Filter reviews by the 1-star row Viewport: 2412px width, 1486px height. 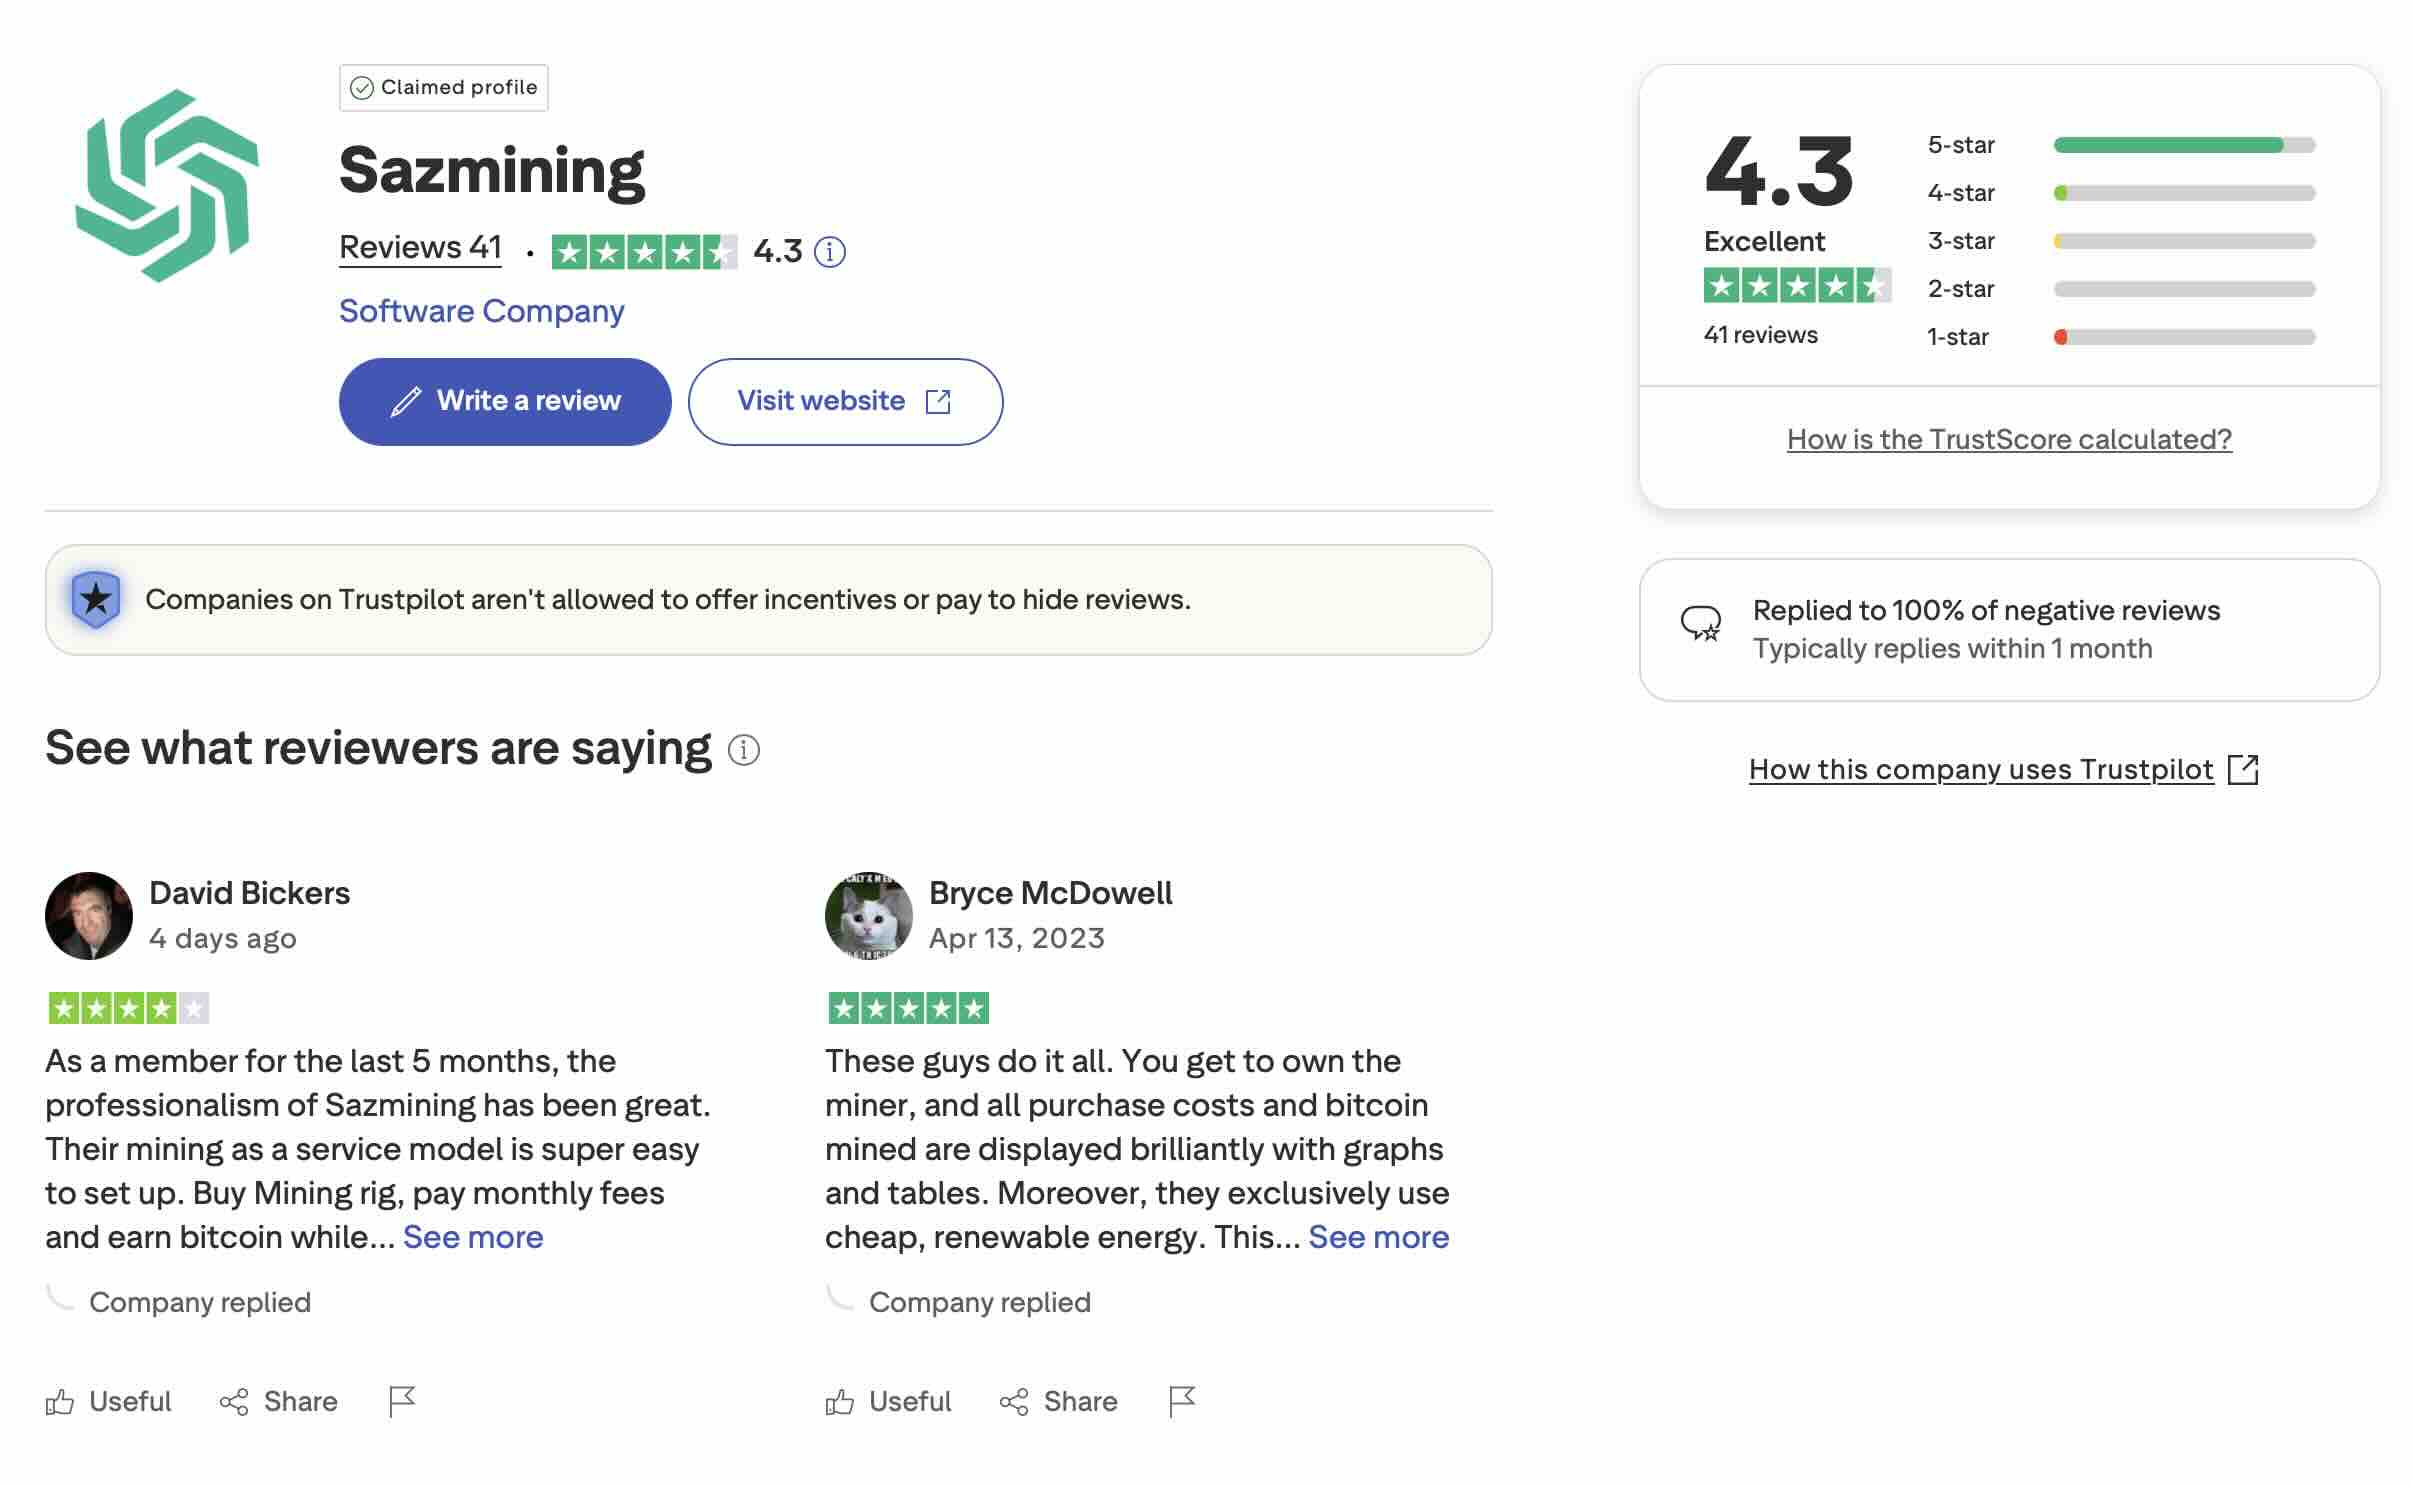coord(2183,337)
